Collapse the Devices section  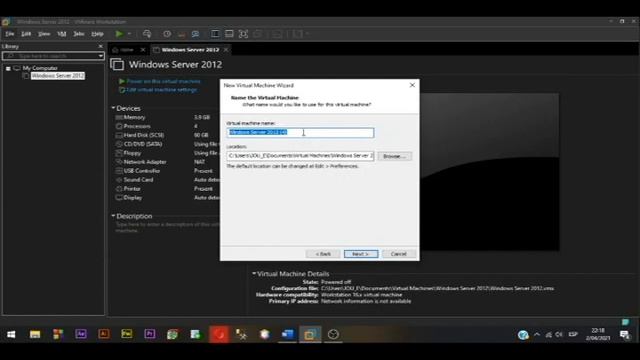click(x=113, y=108)
